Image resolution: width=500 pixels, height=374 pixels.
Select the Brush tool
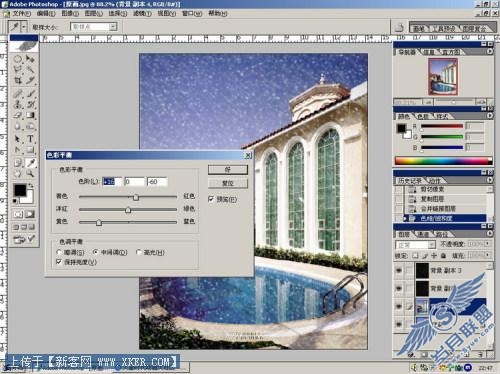pyautogui.click(x=30, y=94)
